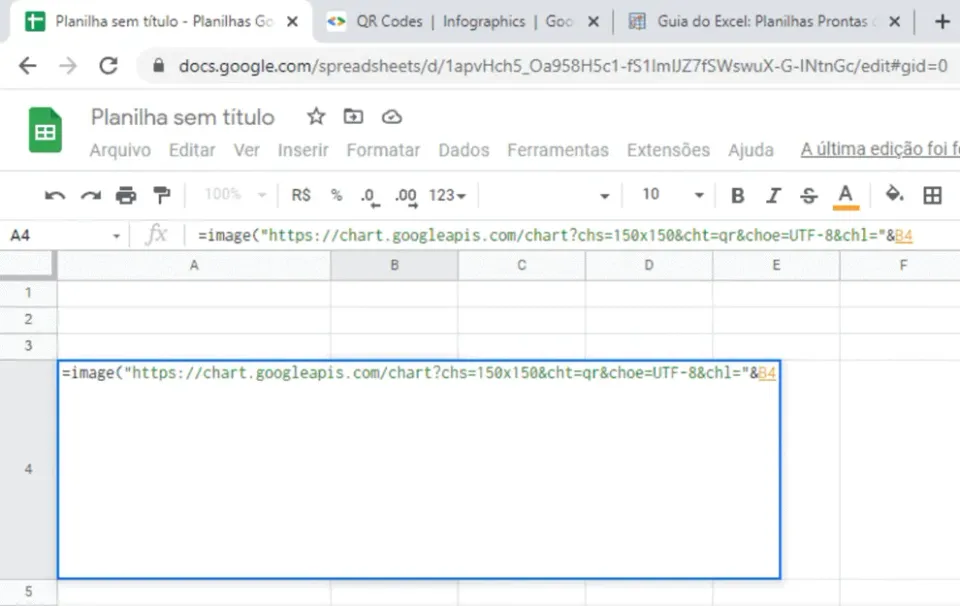Screen dimensions: 960x606
Task: Close the QR Codes Infographics tab
Action: pos(593,22)
